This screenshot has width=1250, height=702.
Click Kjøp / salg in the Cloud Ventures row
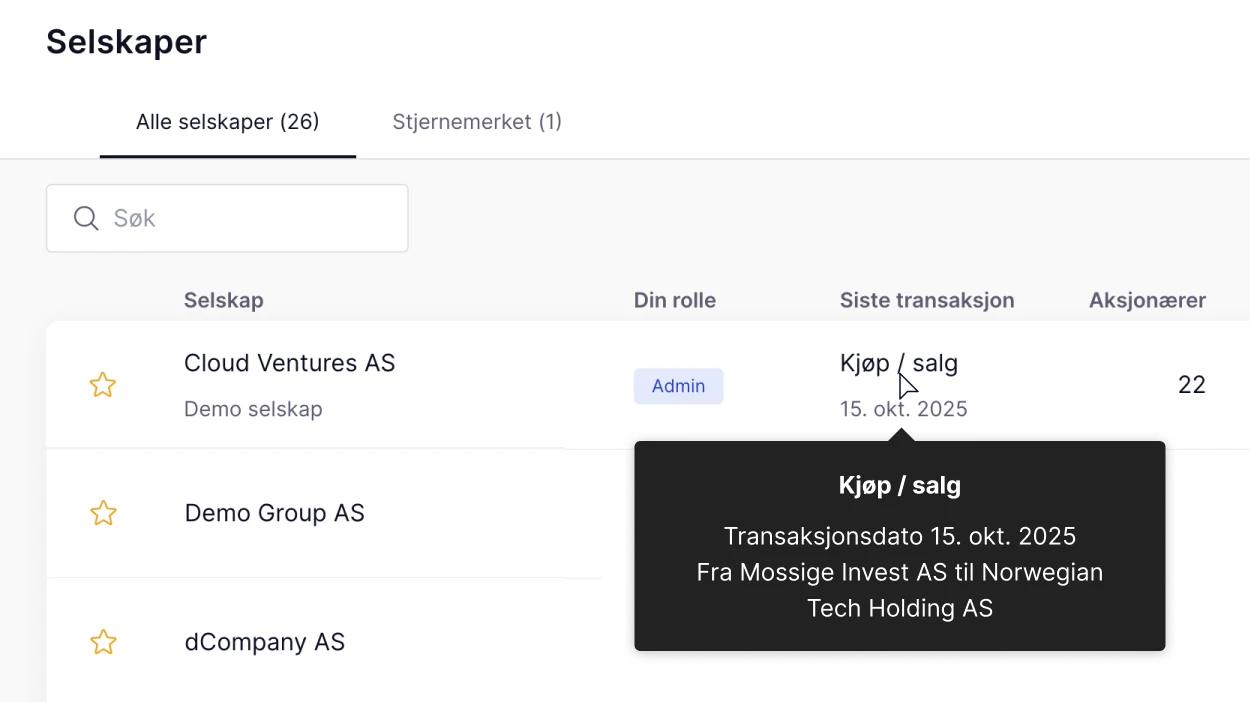[x=898, y=363]
